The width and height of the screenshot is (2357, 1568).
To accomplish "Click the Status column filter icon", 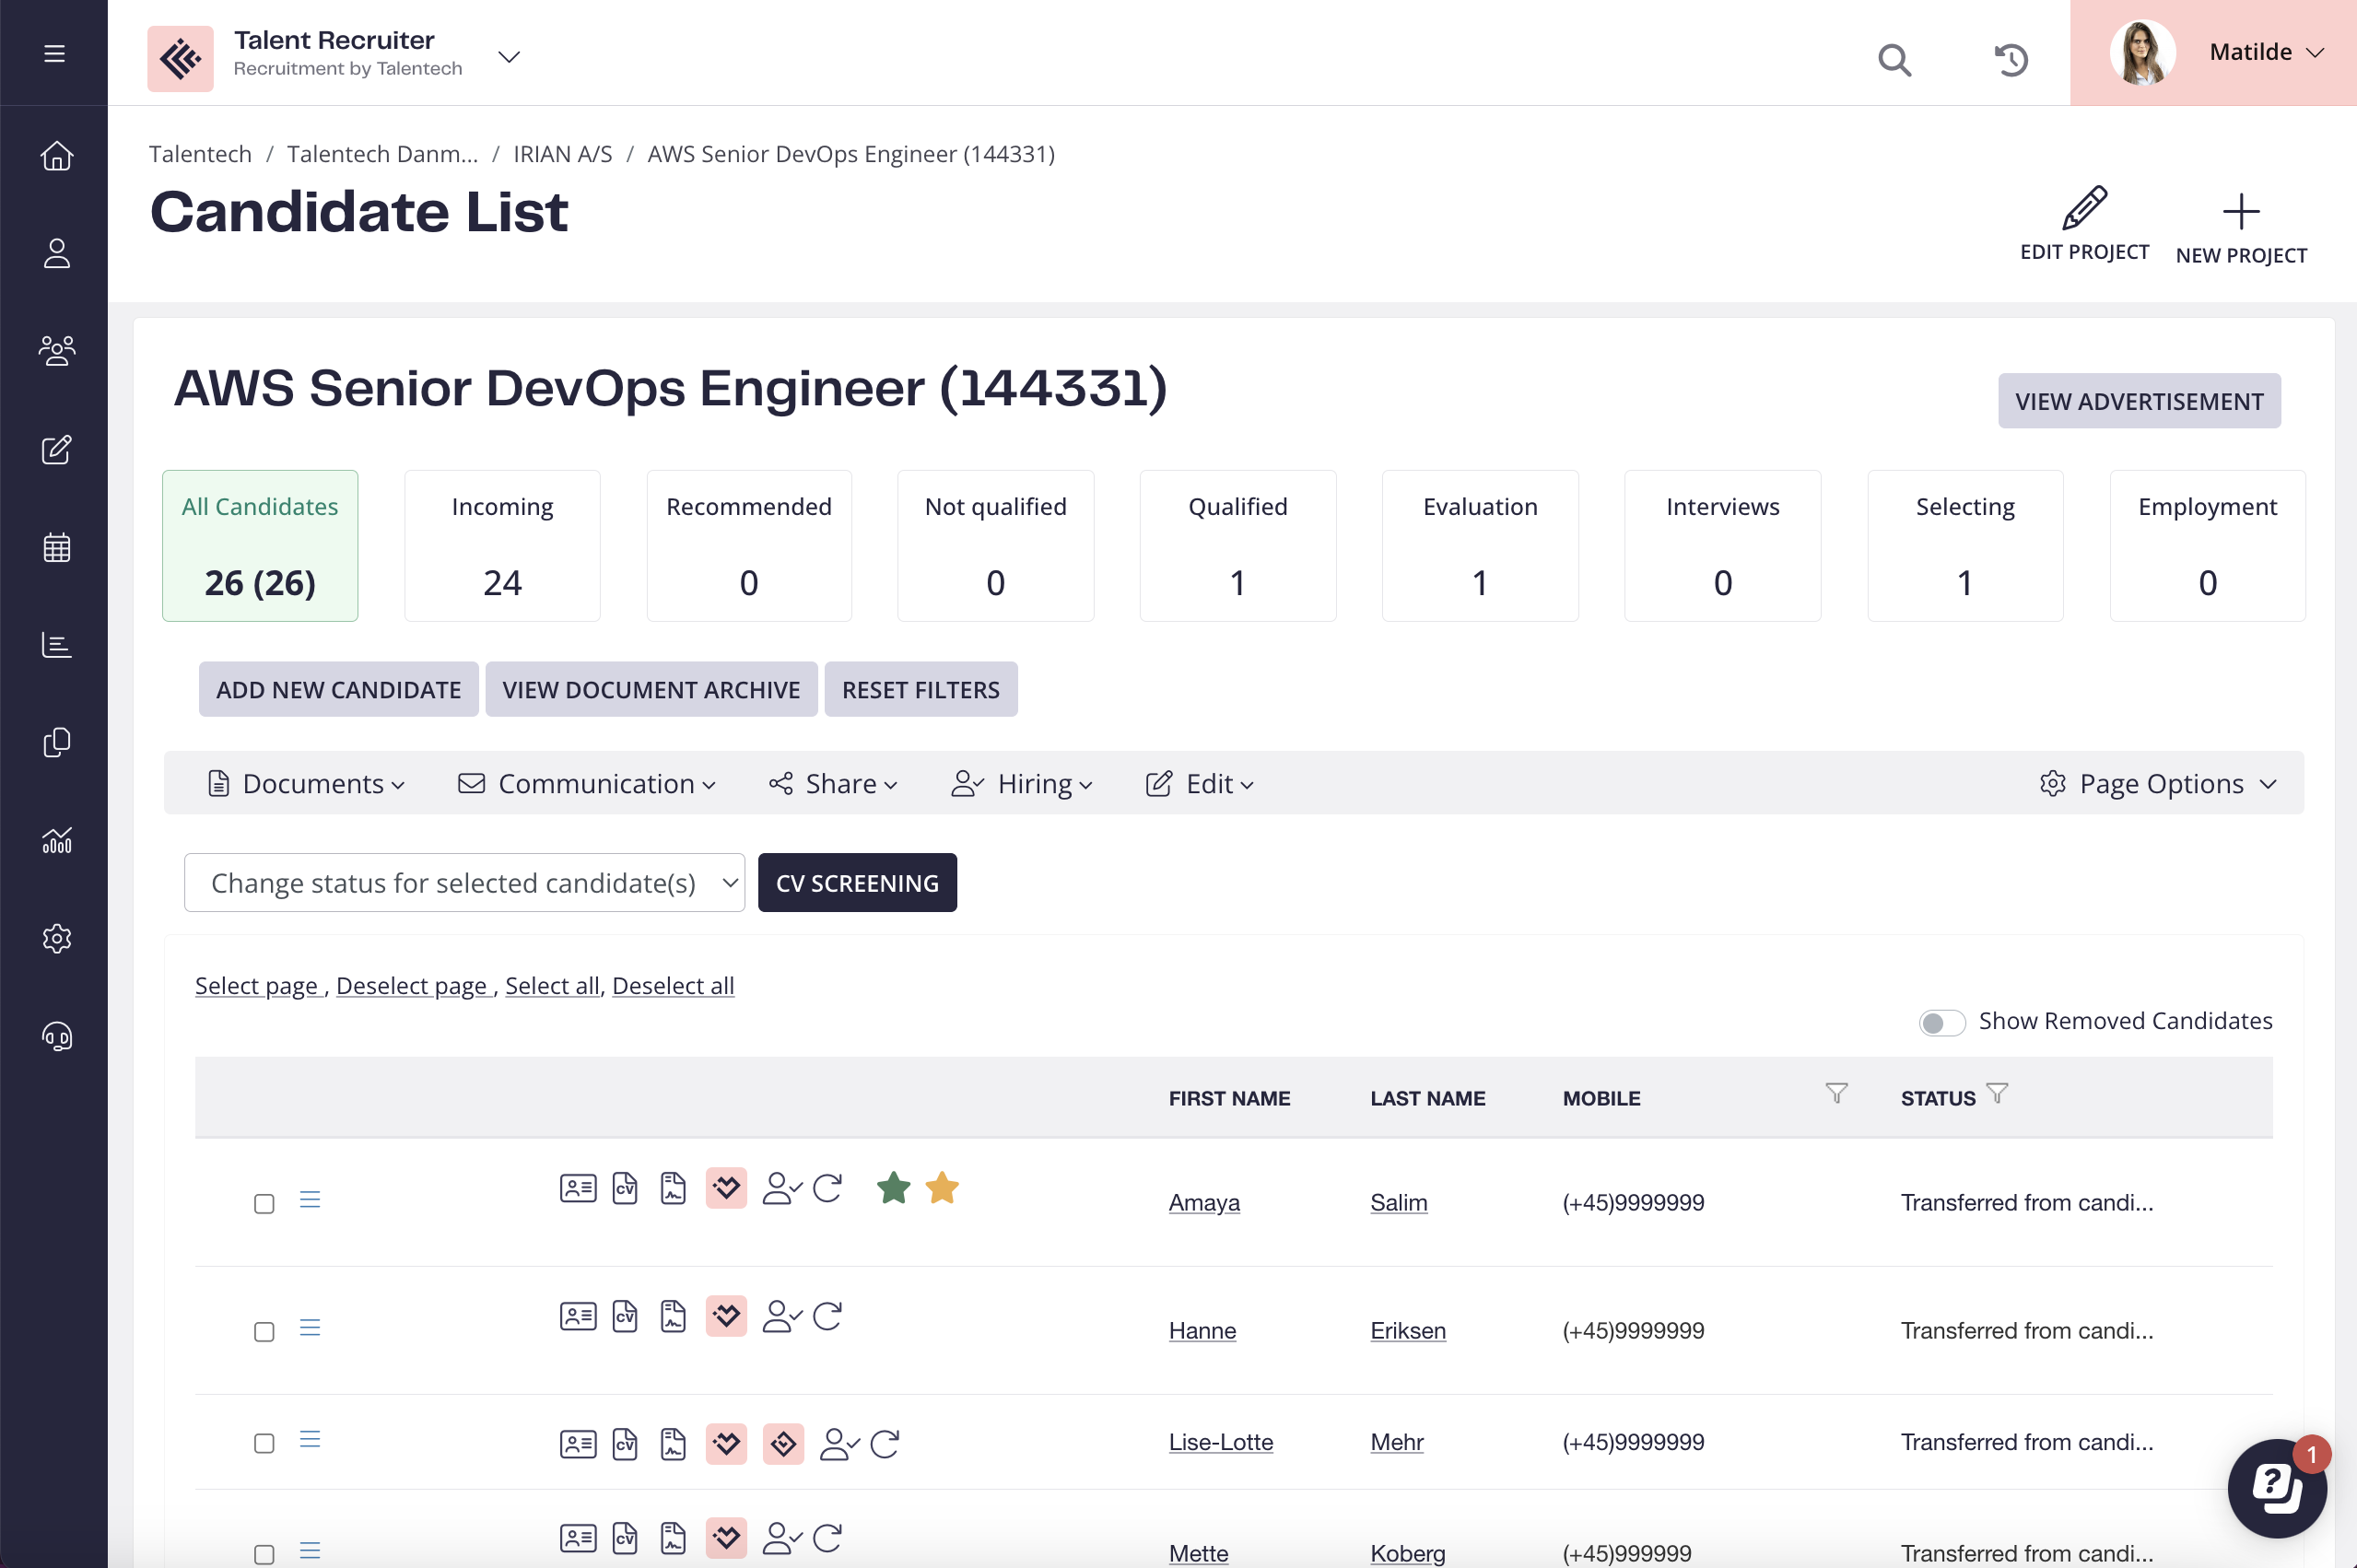I will (1997, 1093).
